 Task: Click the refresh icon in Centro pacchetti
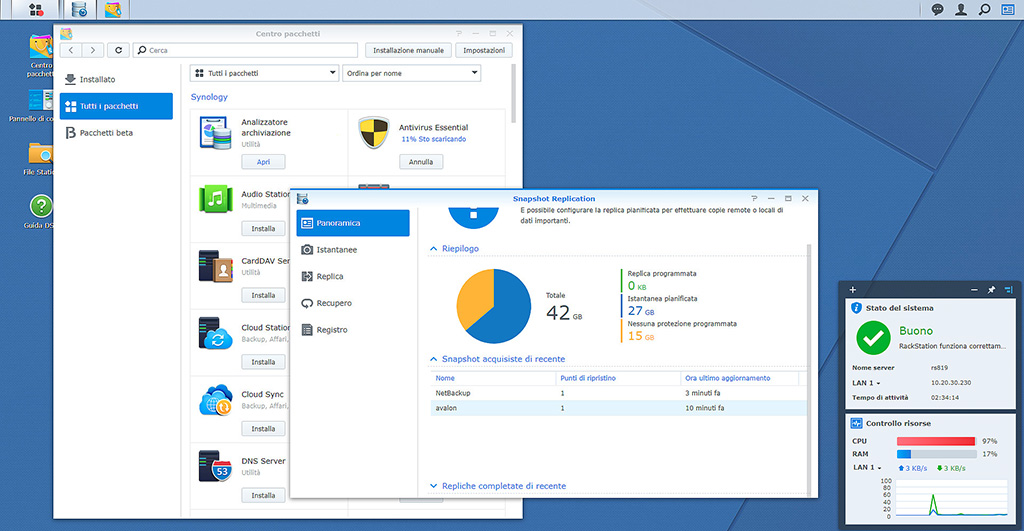(120, 50)
